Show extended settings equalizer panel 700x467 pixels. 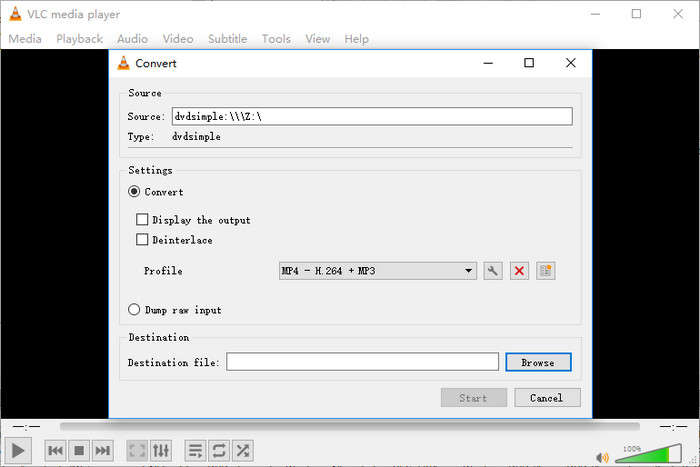pyautogui.click(x=161, y=450)
